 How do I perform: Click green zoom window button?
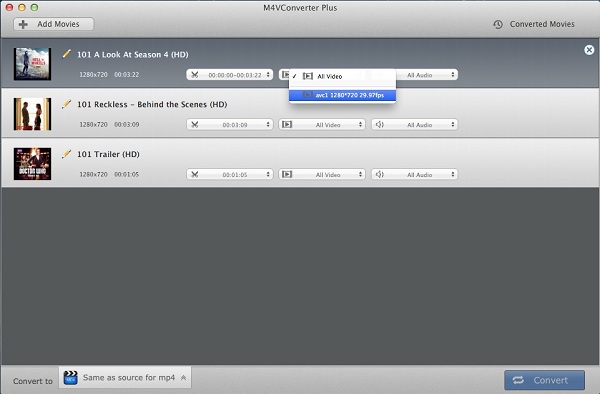[34, 7]
